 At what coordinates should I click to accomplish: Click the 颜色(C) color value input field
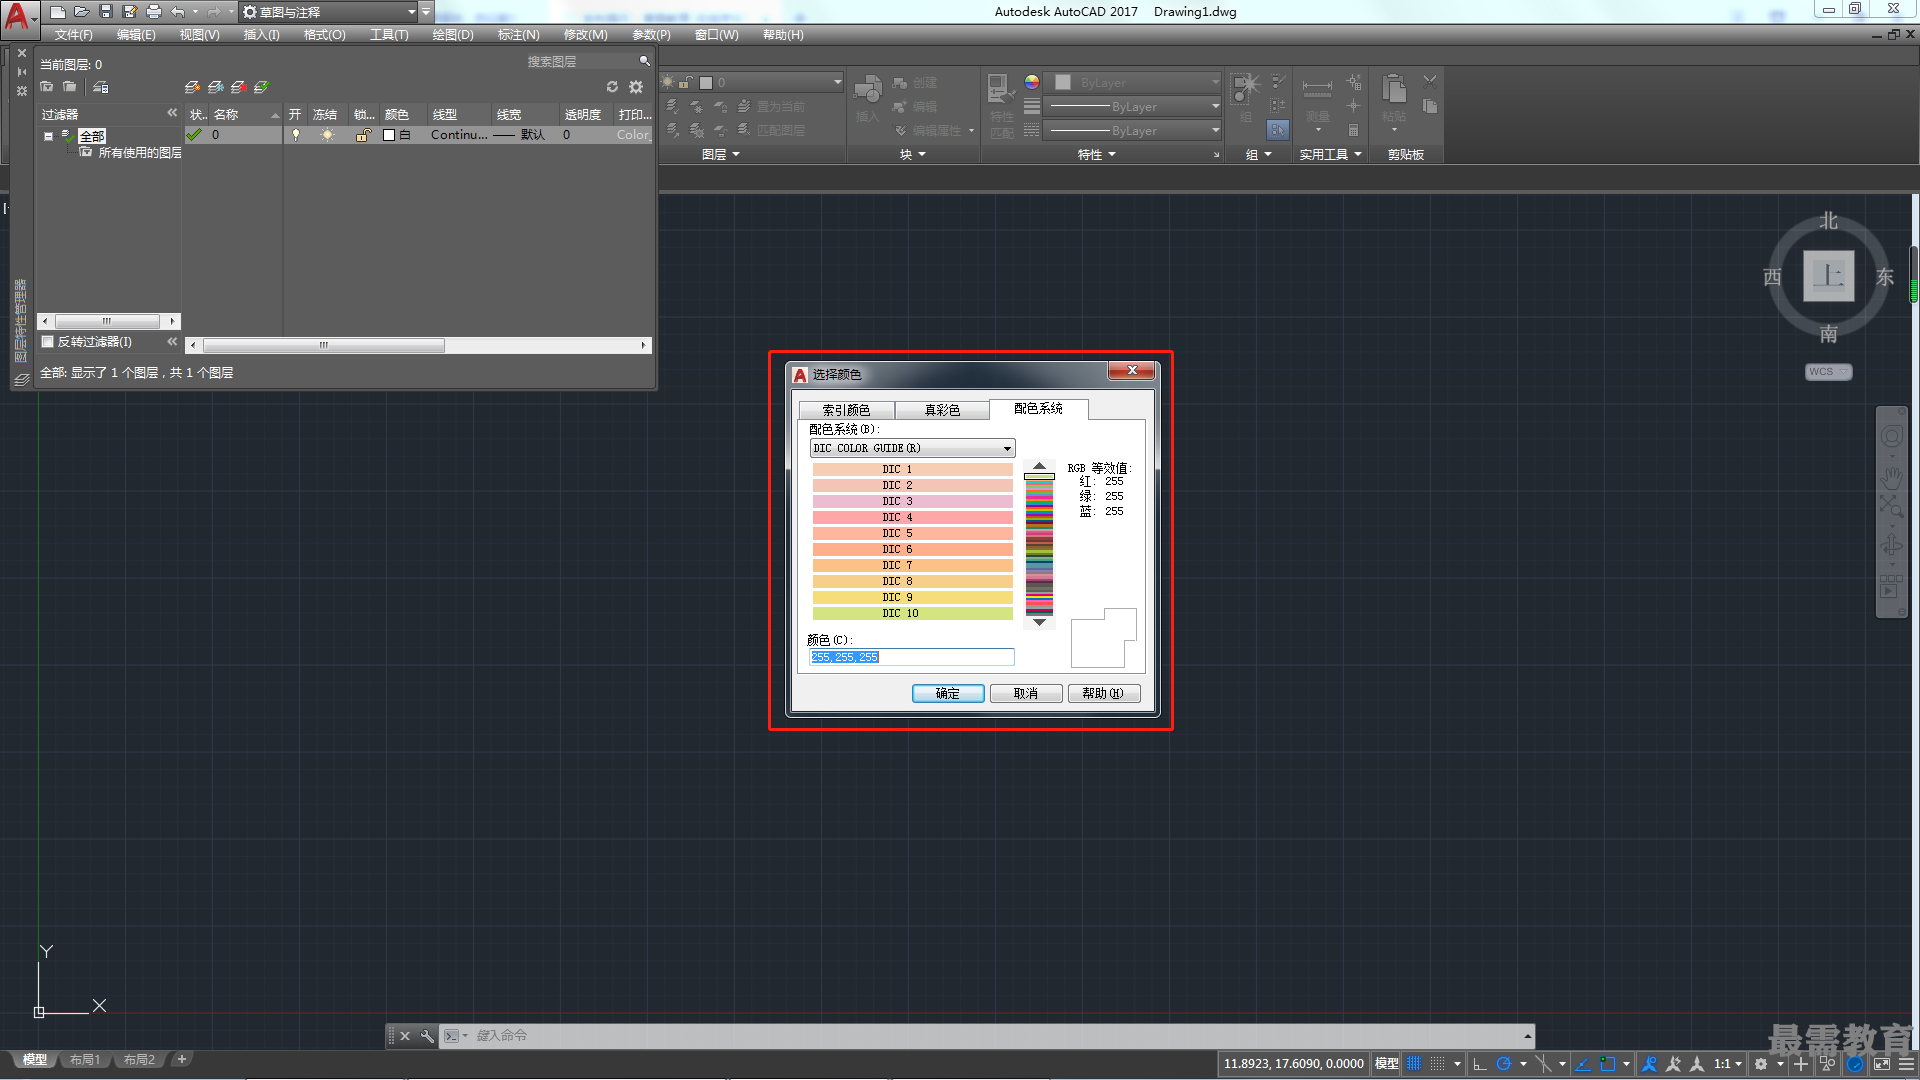[x=912, y=657]
